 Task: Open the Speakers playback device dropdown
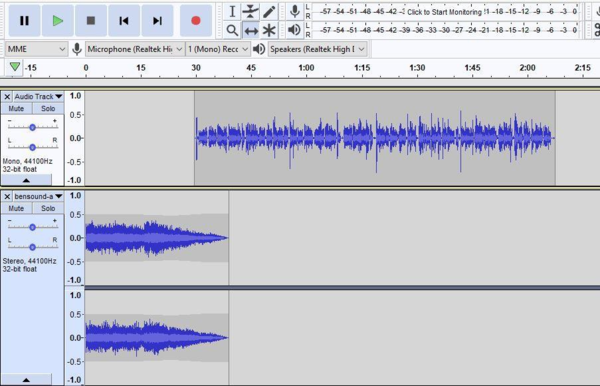(x=317, y=49)
